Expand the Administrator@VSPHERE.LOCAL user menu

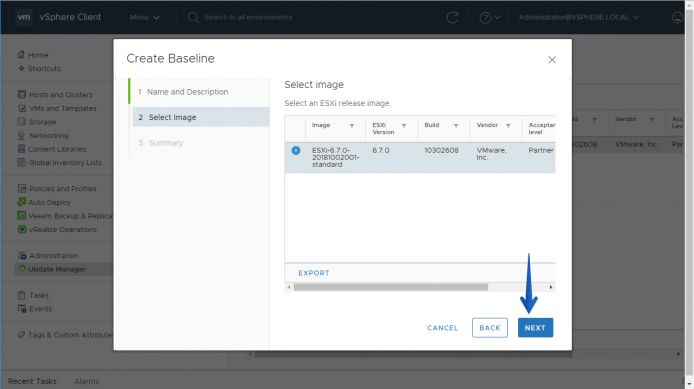pos(578,17)
